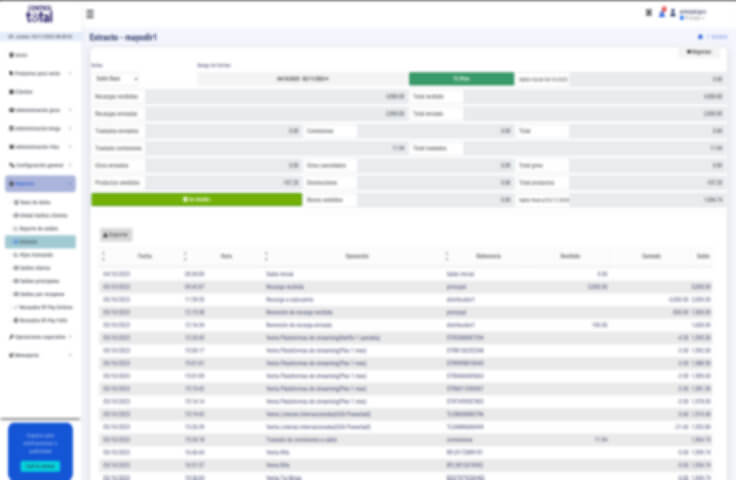Select Extracto in the Reportes submenu
The height and width of the screenshot is (480, 736).
point(28,241)
